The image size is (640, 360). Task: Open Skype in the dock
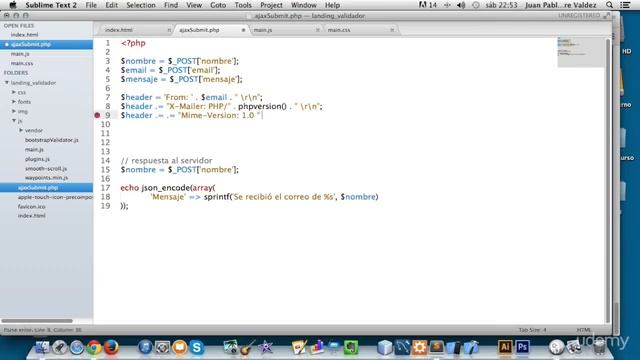pos(197,347)
